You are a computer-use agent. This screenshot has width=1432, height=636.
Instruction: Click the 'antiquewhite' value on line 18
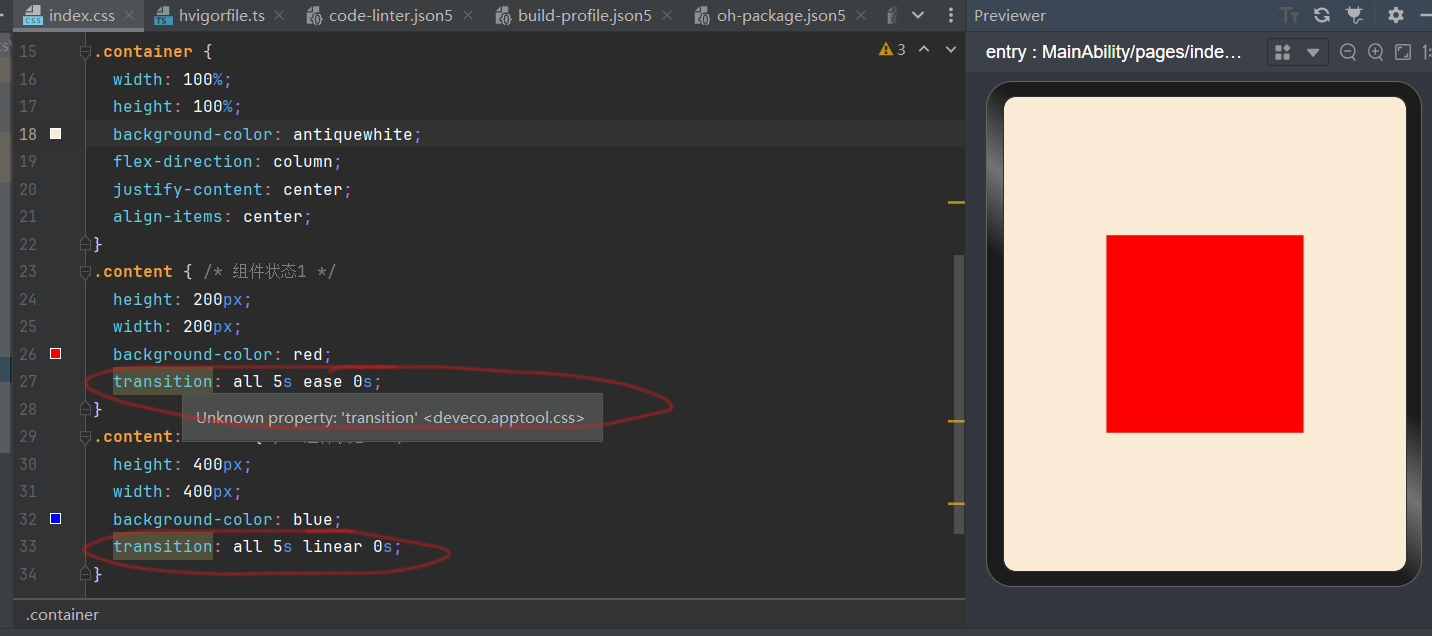coord(353,134)
